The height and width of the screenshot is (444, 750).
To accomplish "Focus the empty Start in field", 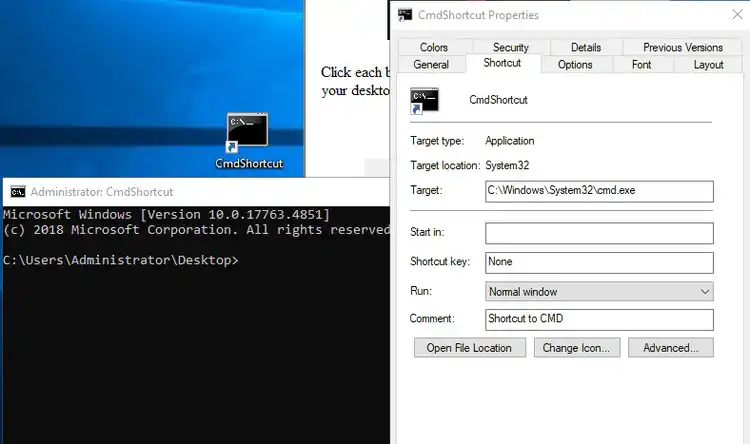I will click(599, 233).
